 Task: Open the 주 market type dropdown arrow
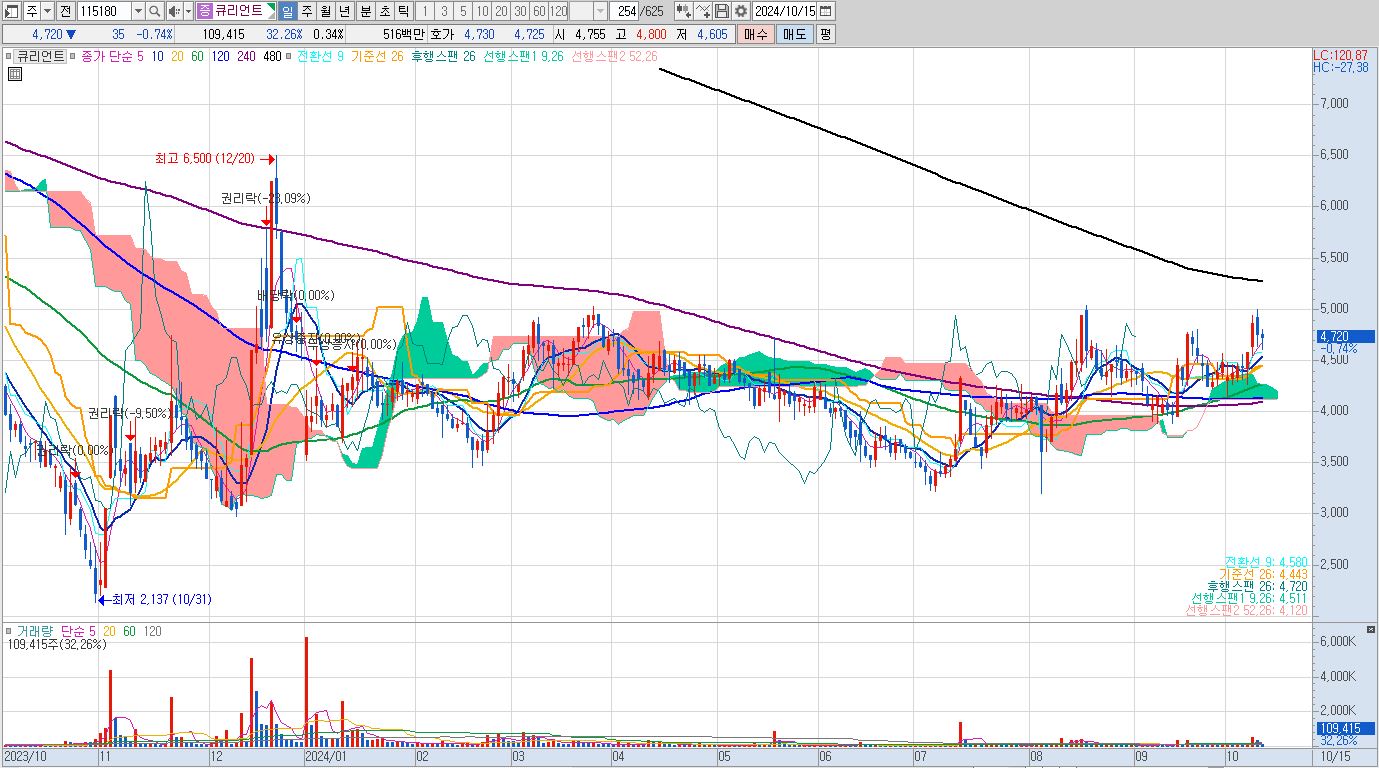coord(47,11)
